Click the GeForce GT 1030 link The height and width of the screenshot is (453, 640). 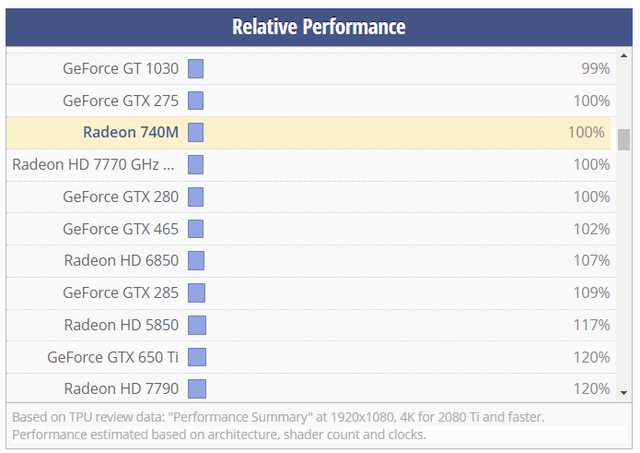click(x=120, y=69)
